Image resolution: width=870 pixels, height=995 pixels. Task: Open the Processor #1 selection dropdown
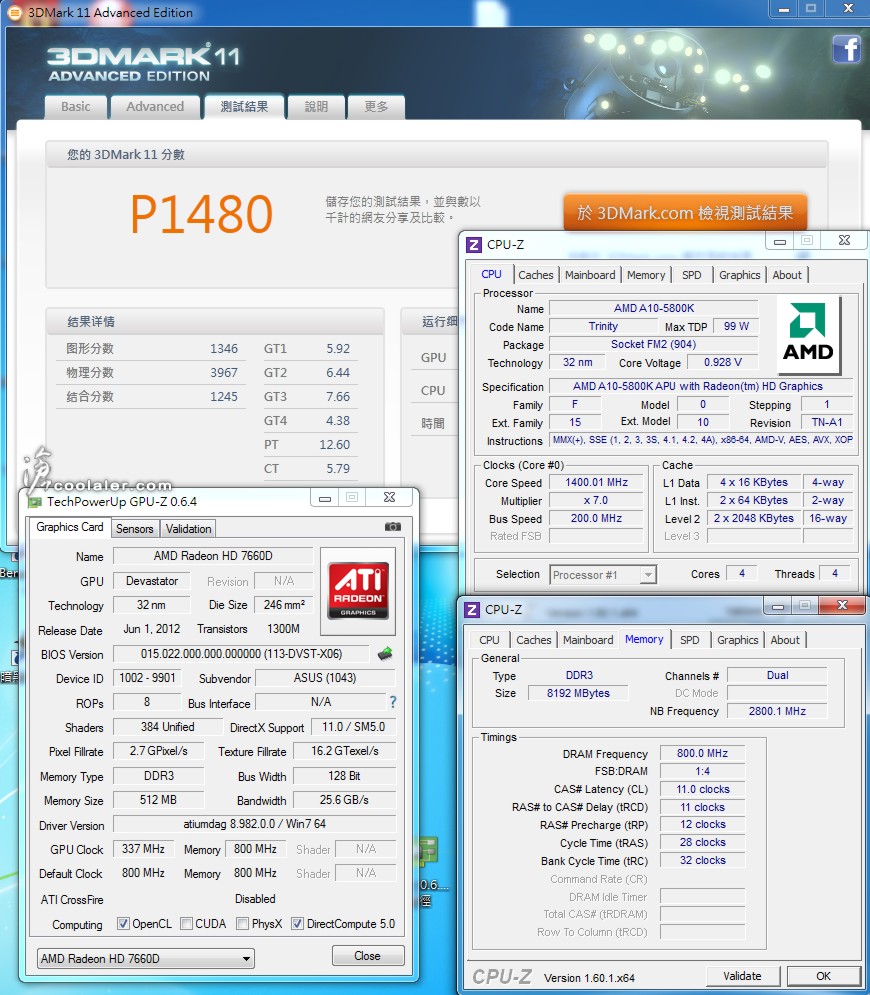[x=602, y=575]
